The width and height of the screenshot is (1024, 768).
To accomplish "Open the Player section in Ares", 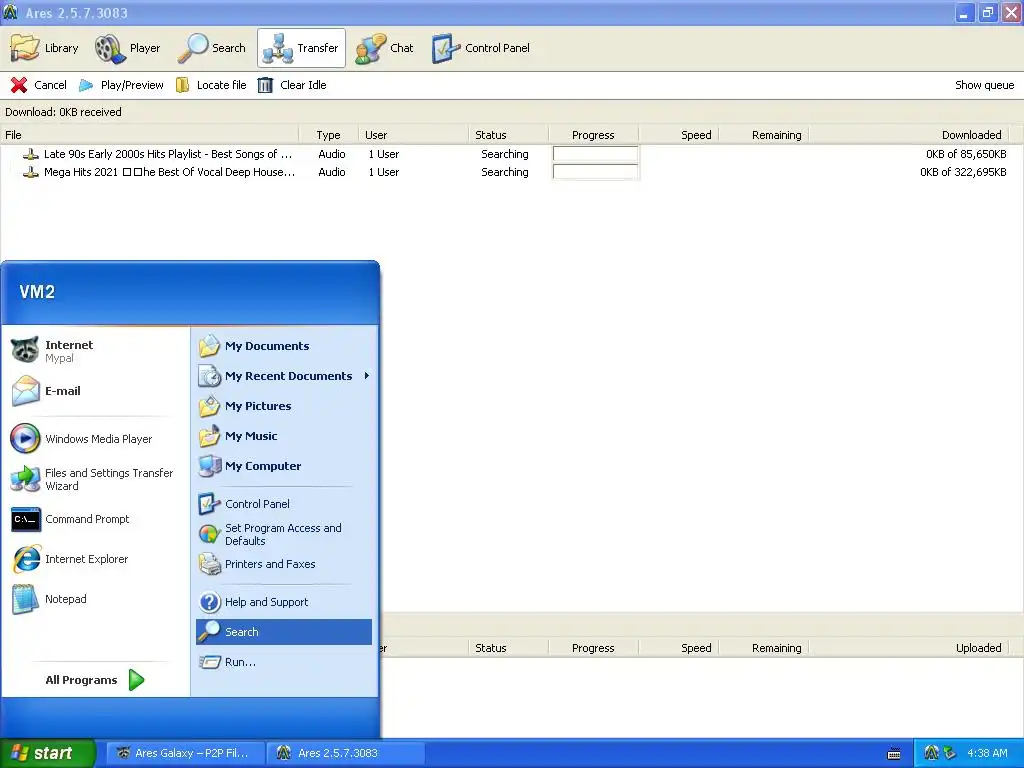I will 127,48.
